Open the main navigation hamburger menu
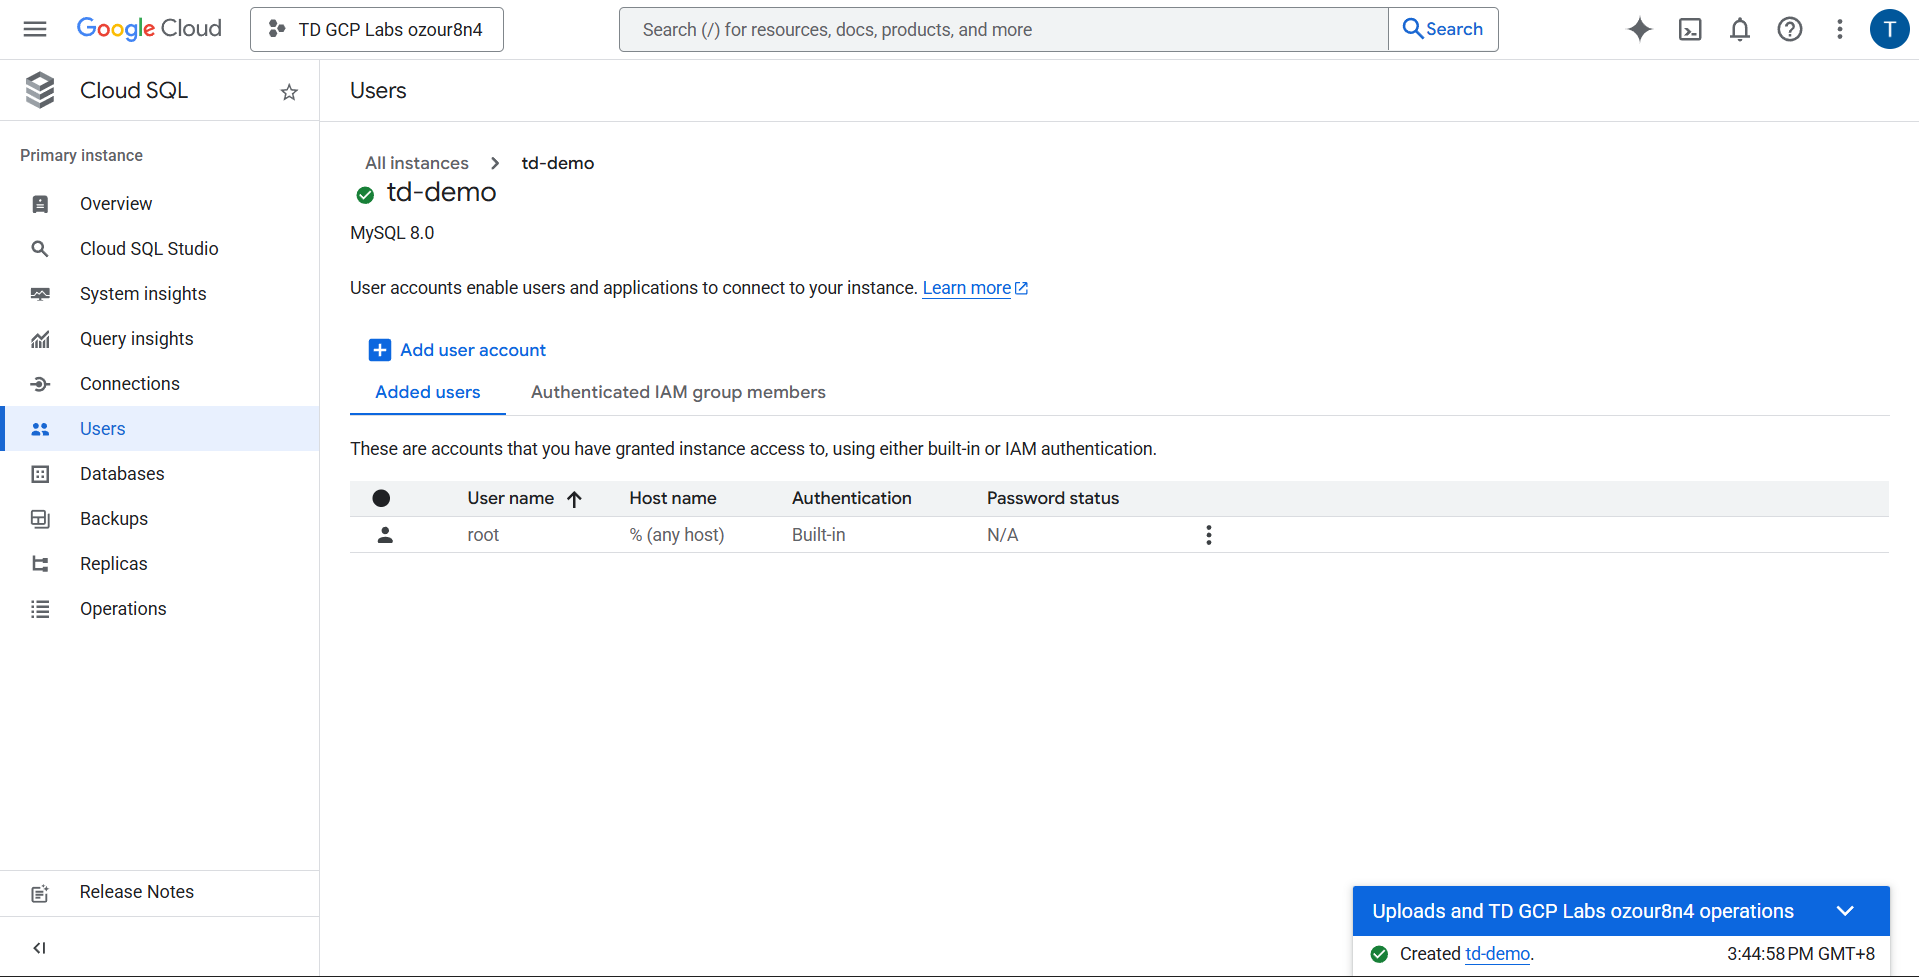 pyautogui.click(x=35, y=29)
